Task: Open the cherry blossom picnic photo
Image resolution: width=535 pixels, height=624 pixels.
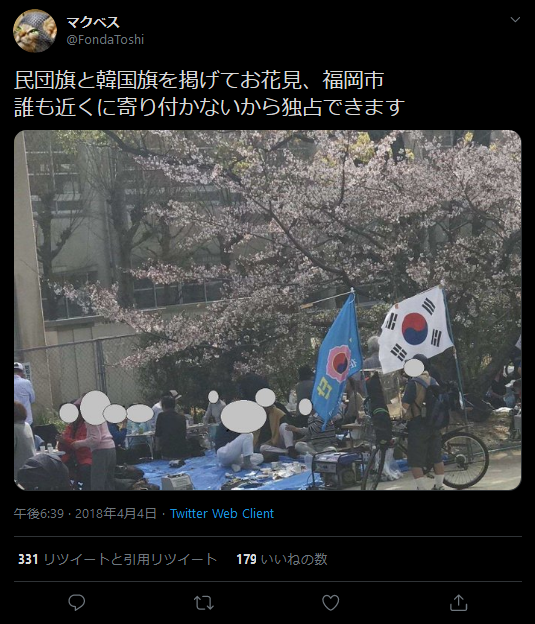Action: coord(268,310)
